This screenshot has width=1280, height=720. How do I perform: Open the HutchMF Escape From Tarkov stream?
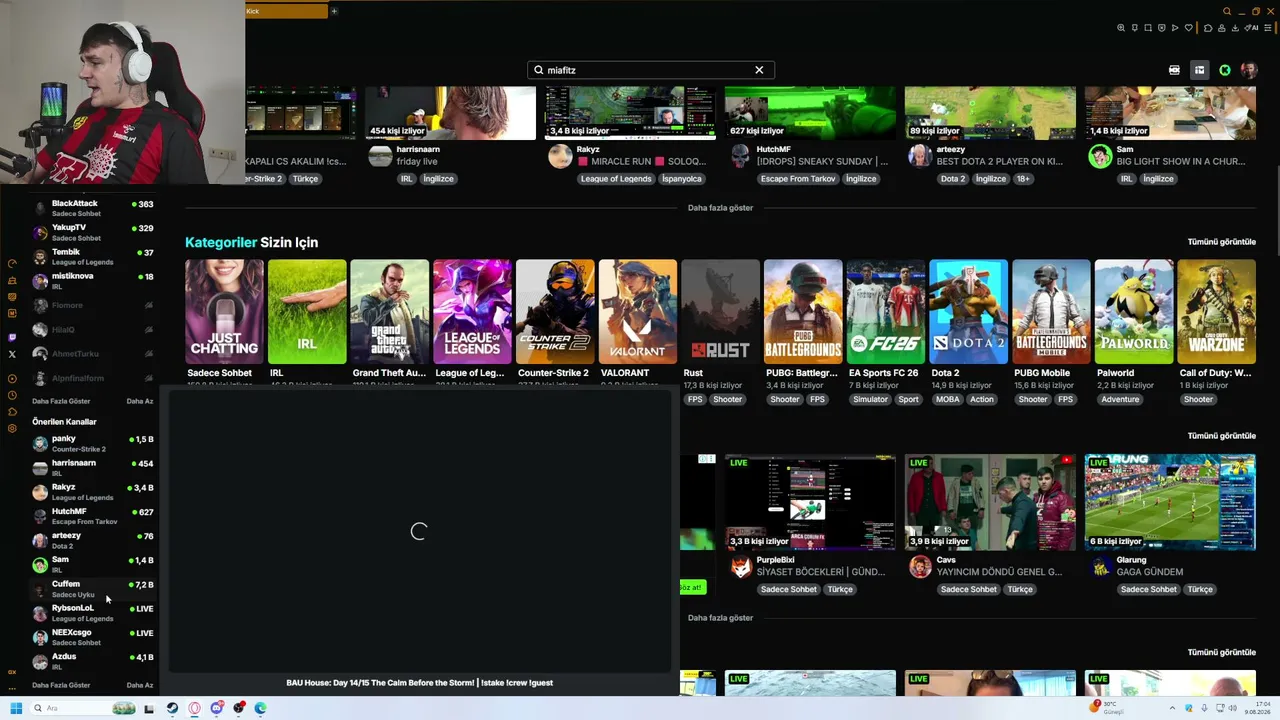(810, 113)
